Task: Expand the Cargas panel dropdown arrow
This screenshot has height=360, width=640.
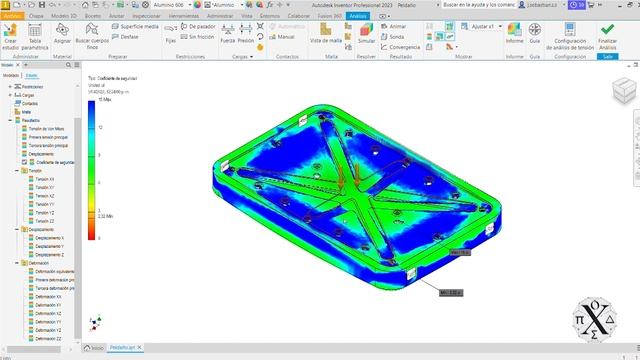Action: click(x=251, y=57)
